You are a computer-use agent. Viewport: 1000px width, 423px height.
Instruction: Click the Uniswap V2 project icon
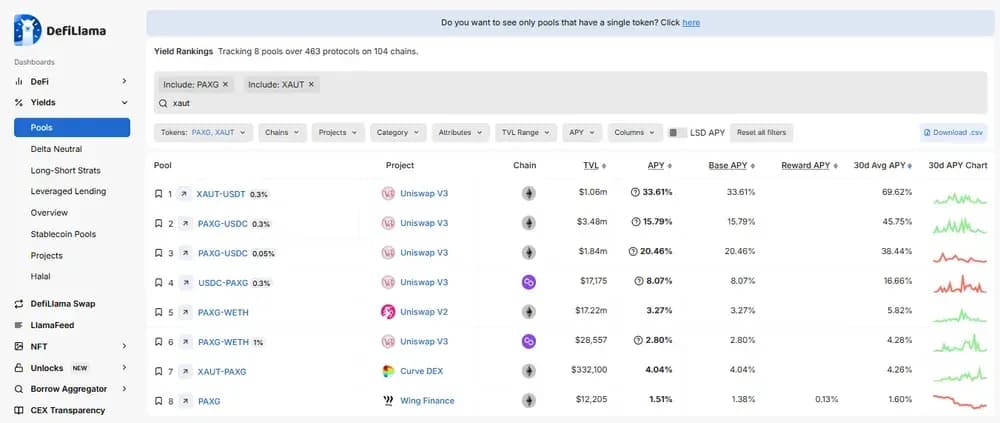pos(388,312)
